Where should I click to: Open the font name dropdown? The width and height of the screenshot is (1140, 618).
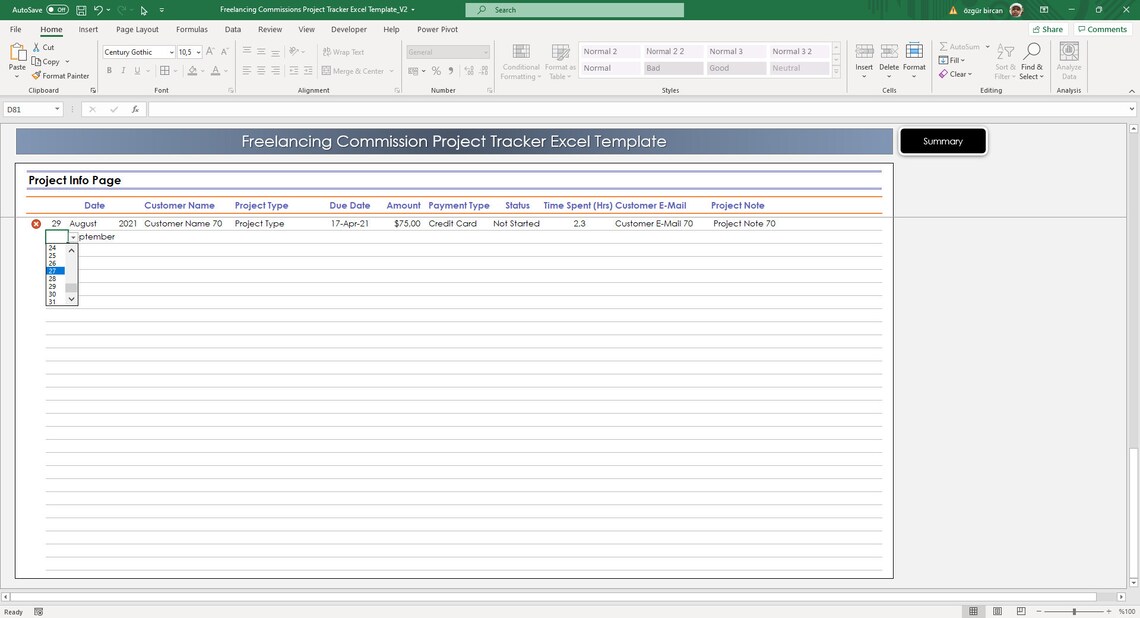(x=171, y=51)
